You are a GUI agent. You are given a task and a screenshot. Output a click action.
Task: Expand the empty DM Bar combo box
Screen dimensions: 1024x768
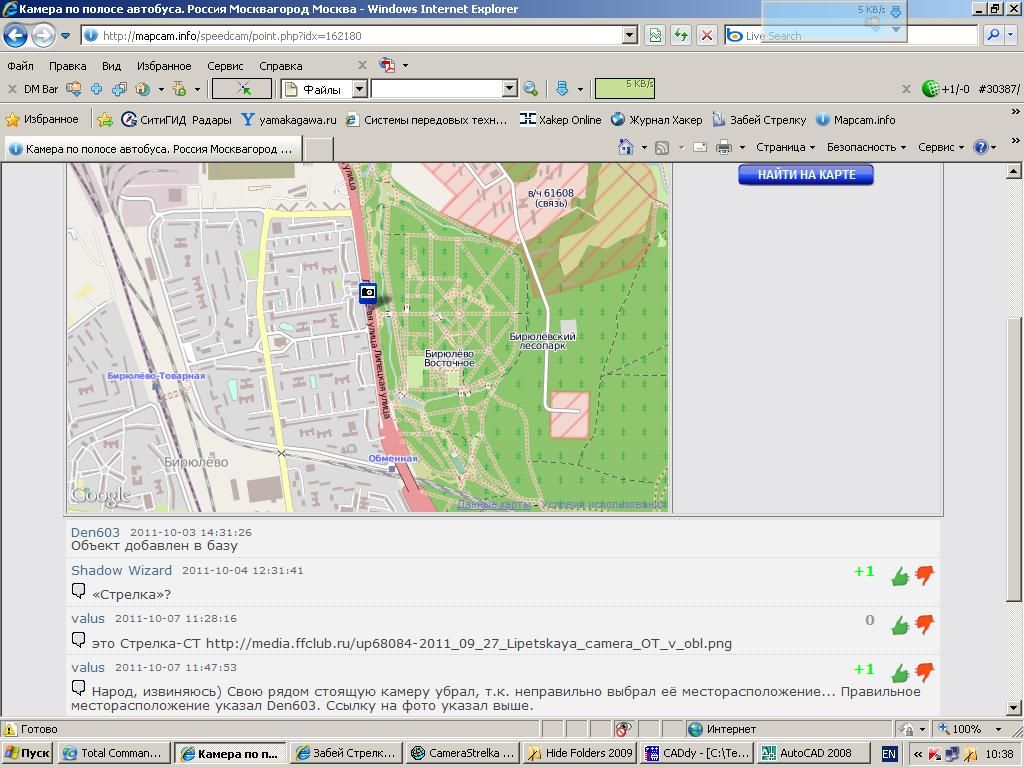click(x=510, y=89)
